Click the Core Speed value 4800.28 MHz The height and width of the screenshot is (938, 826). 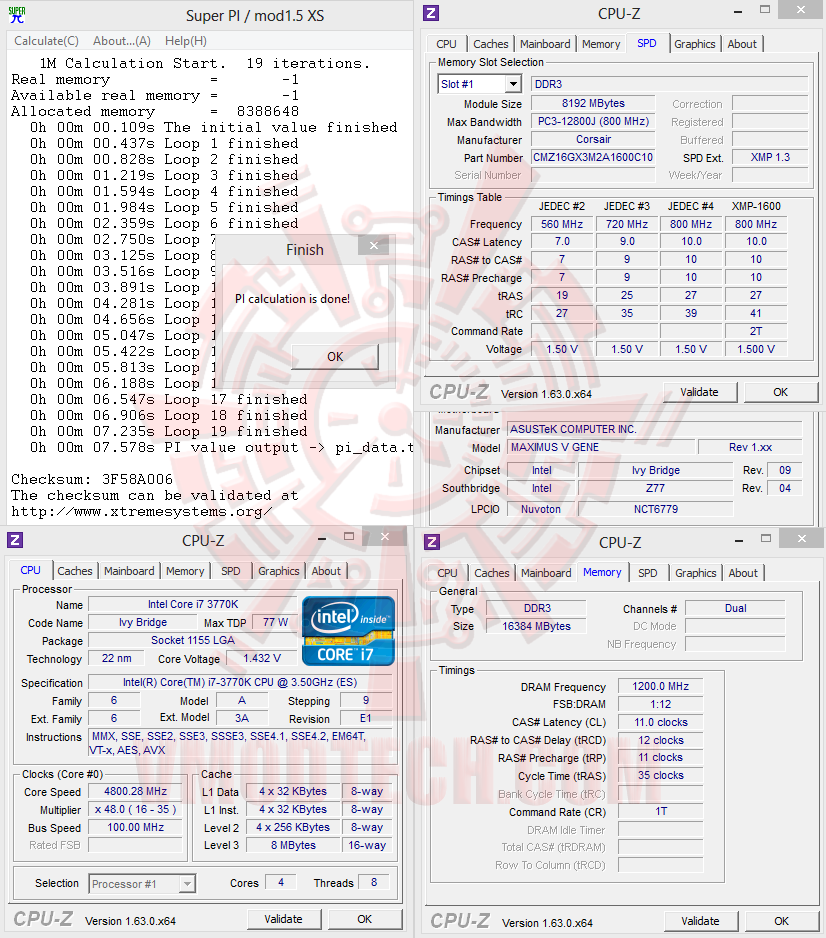click(135, 791)
